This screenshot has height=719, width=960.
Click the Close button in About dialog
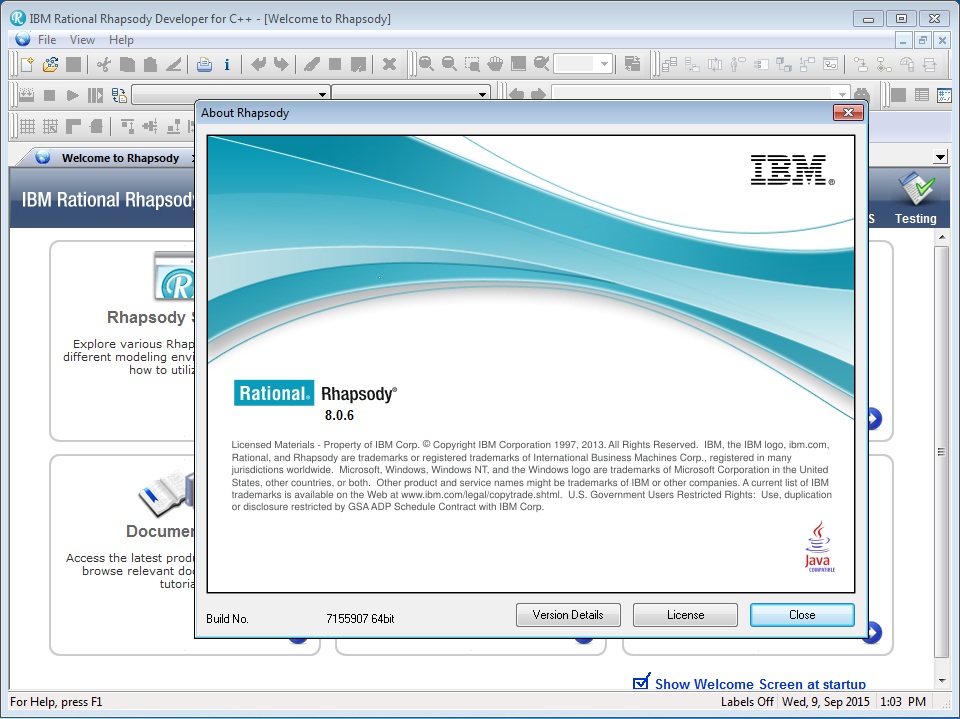click(802, 615)
